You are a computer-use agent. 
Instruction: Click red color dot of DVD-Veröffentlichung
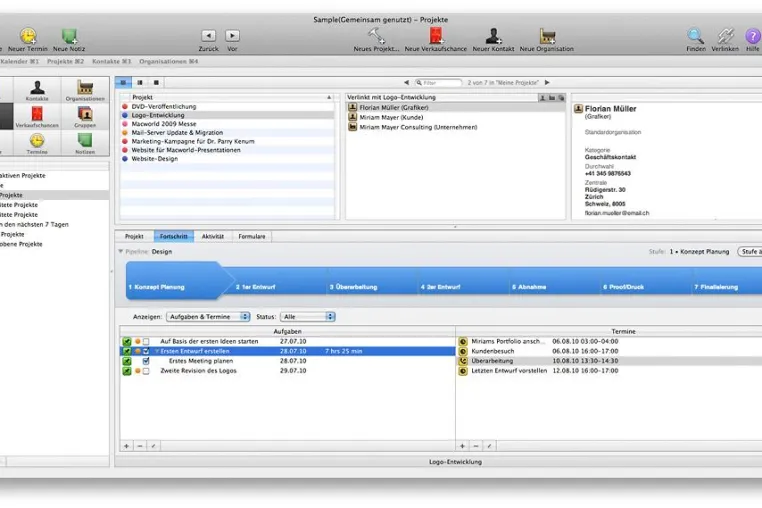click(x=125, y=106)
